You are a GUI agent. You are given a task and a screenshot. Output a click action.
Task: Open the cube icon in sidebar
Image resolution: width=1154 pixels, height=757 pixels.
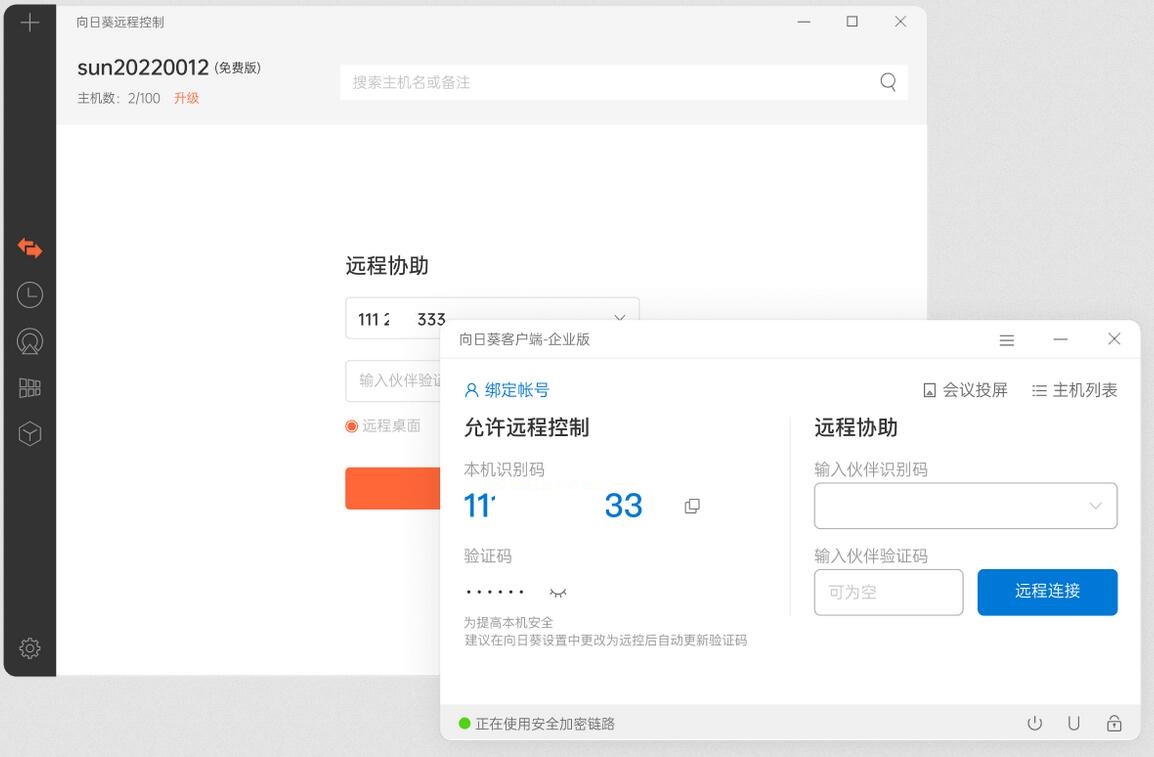(29, 434)
